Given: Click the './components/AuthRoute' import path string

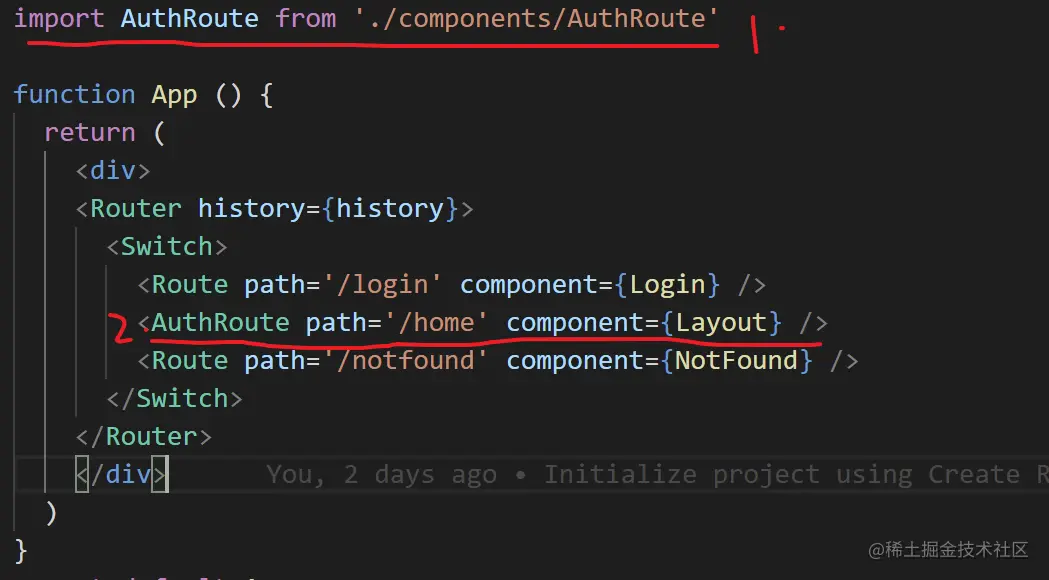Looking at the screenshot, I should [537, 19].
